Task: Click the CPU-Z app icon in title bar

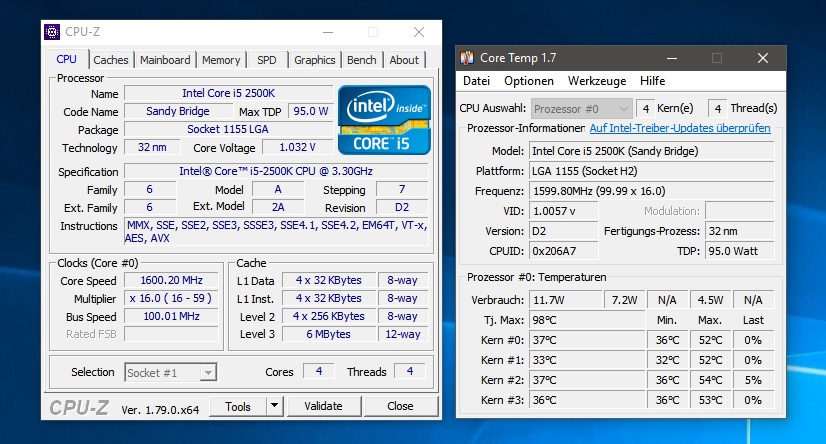Action: pos(52,32)
